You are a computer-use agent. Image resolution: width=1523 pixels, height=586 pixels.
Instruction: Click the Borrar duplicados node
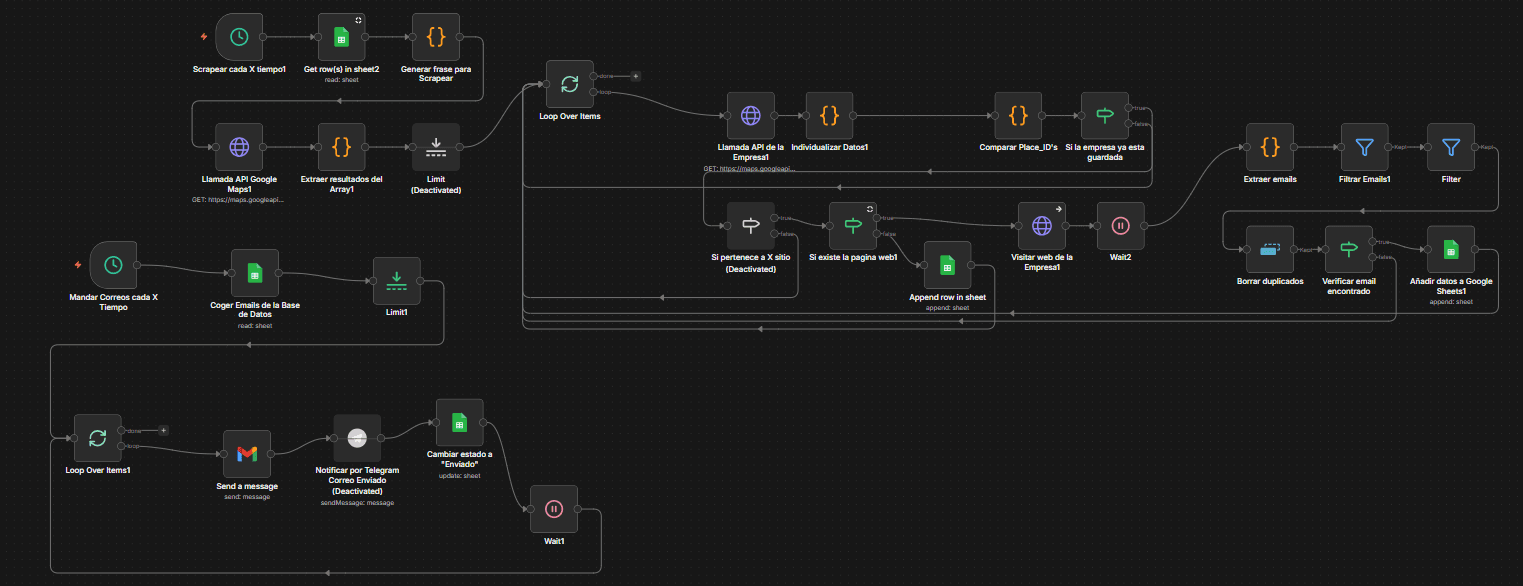1270,250
